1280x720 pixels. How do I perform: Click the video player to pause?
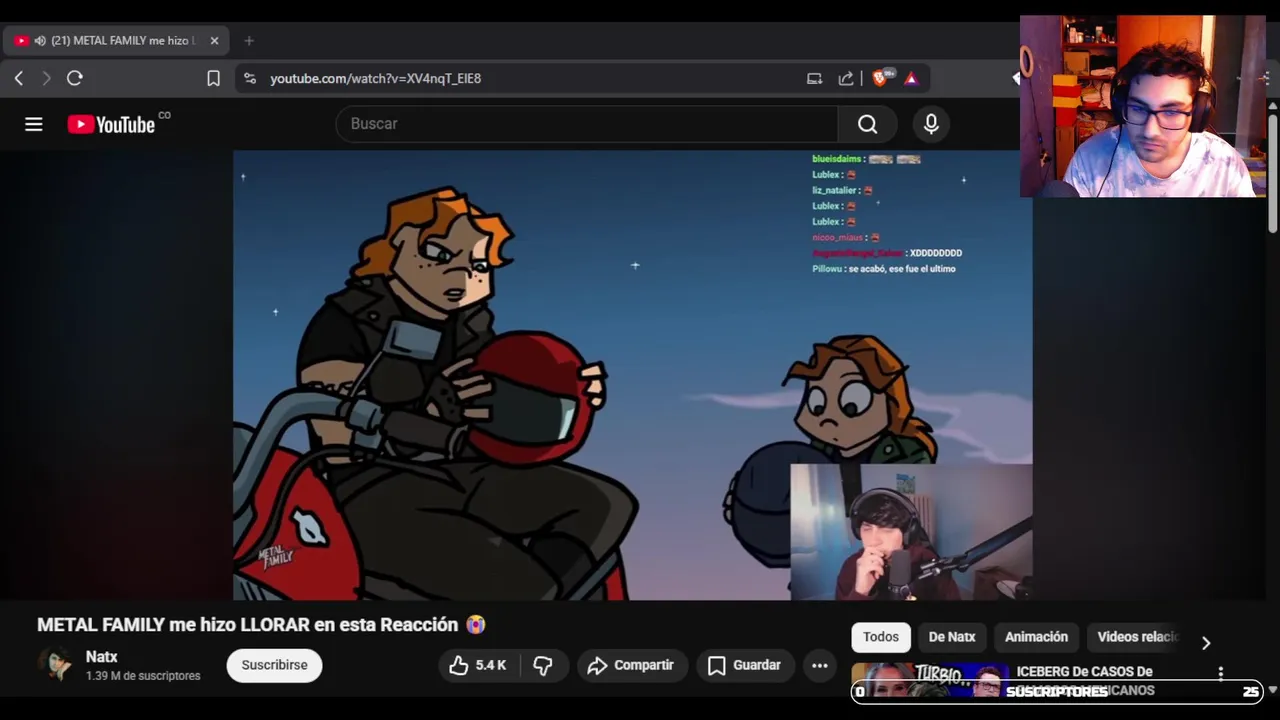pyautogui.click(x=632, y=375)
